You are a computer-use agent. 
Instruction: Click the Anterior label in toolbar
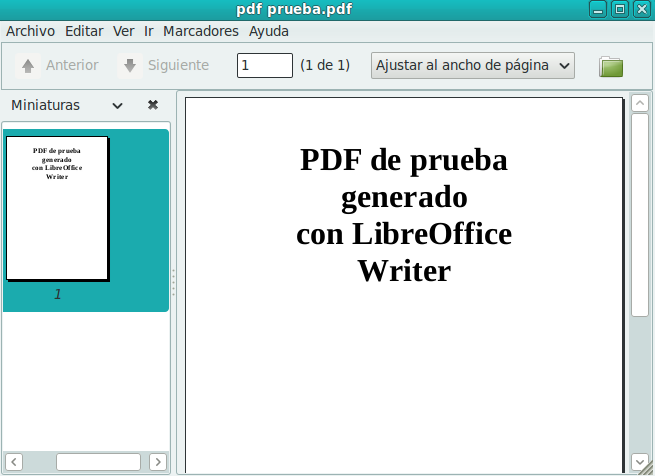click(x=72, y=65)
